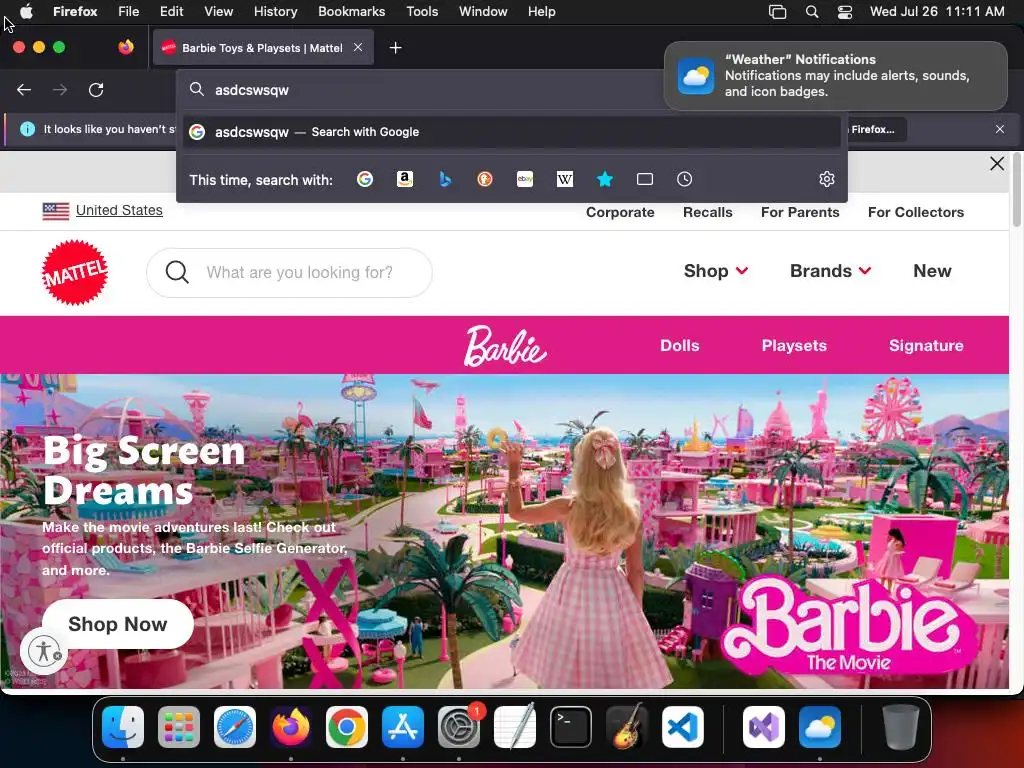Open Spotlight search in the menu bar
This screenshot has width=1024, height=768.
coord(812,12)
